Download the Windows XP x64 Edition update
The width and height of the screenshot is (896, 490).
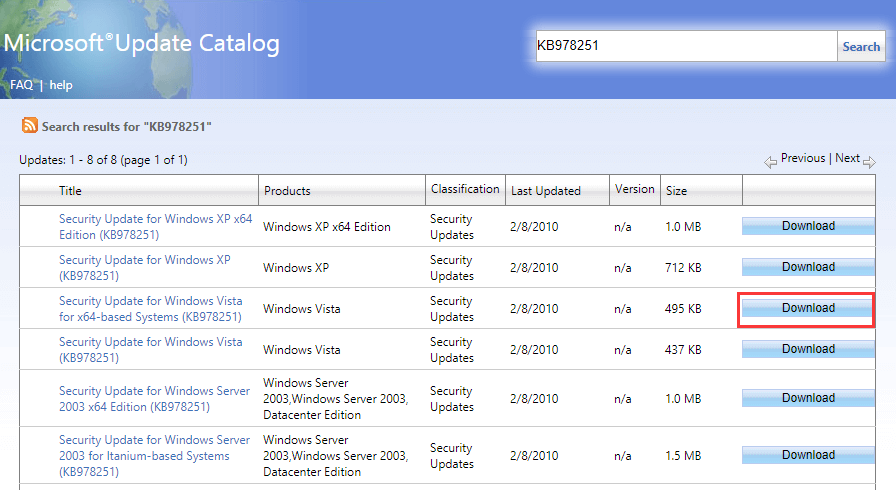click(x=808, y=226)
